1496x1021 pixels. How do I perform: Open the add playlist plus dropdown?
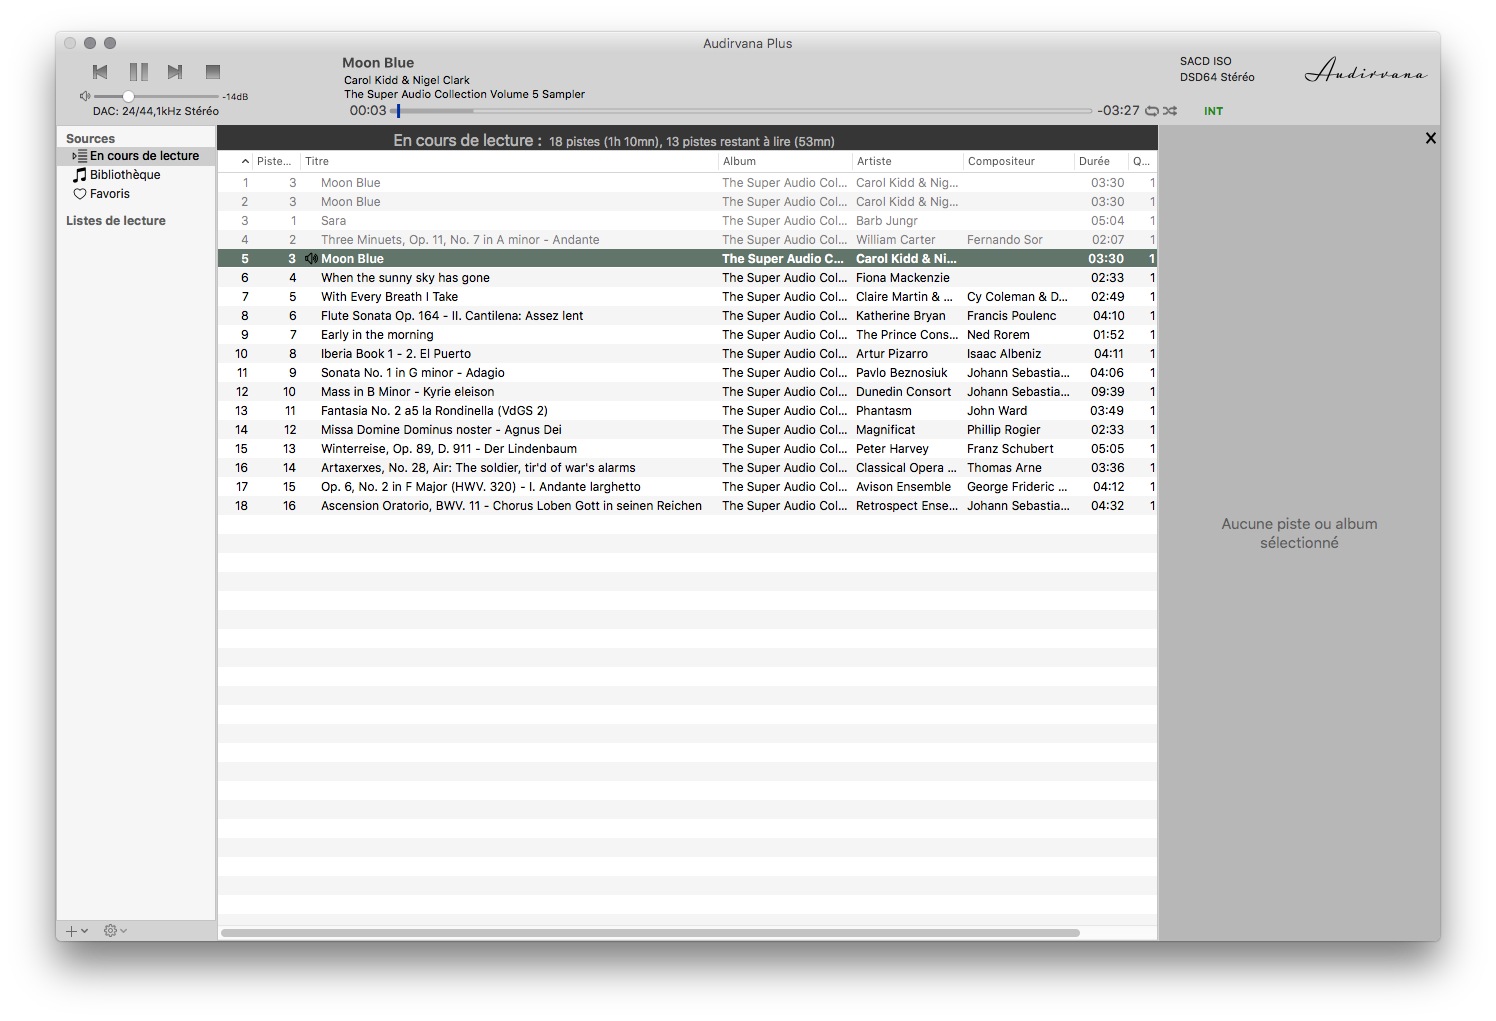76,931
